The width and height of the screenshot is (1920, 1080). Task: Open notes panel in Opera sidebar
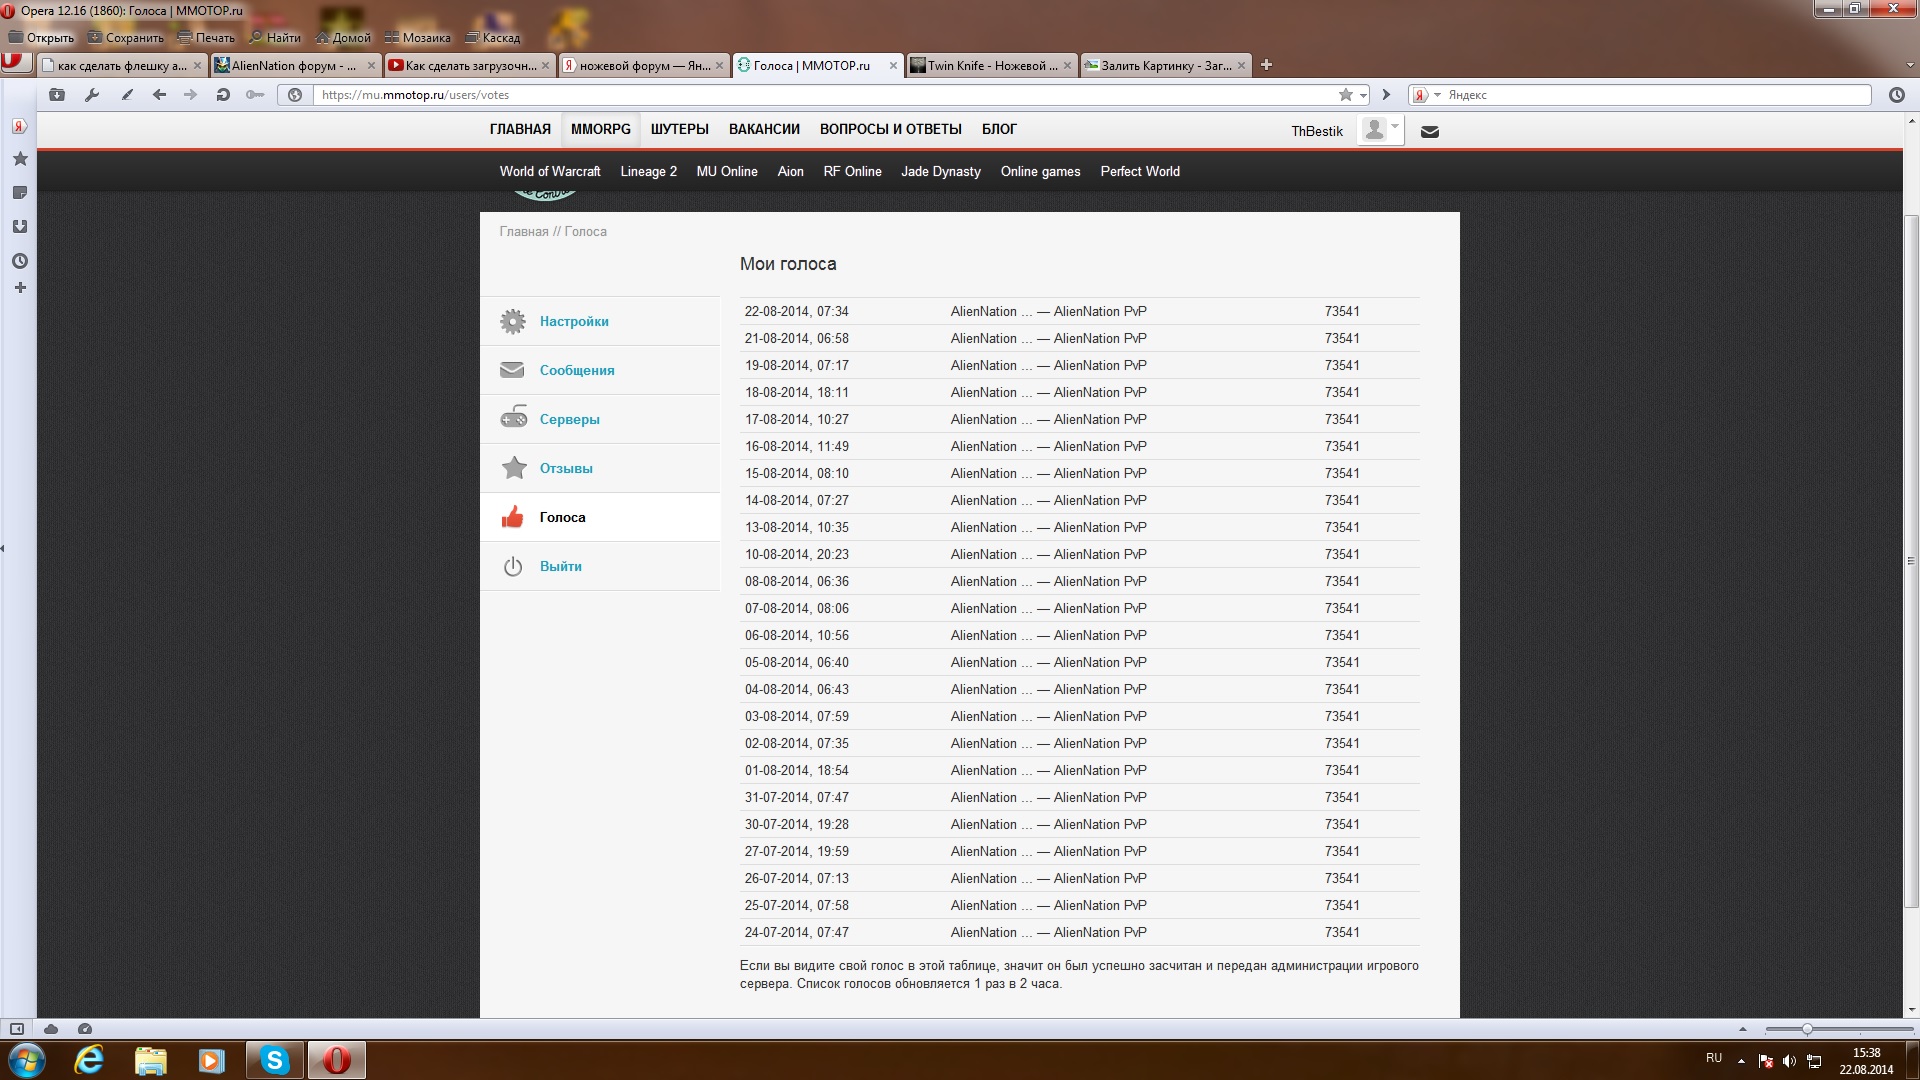[19, 192]
